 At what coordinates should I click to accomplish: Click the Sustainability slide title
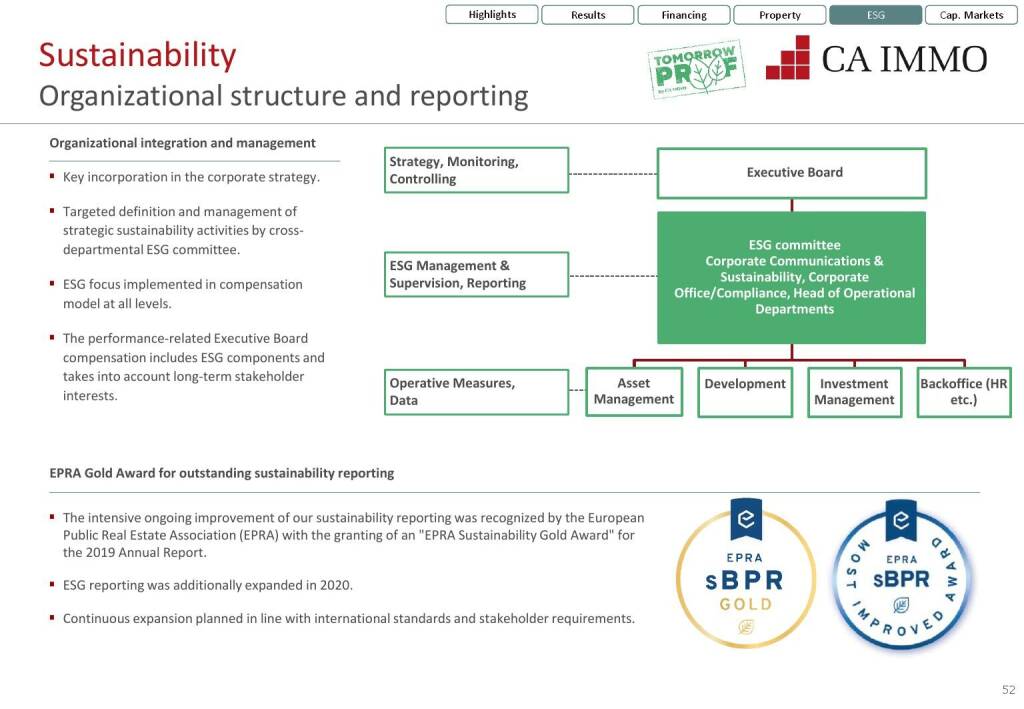click(137, 56)
